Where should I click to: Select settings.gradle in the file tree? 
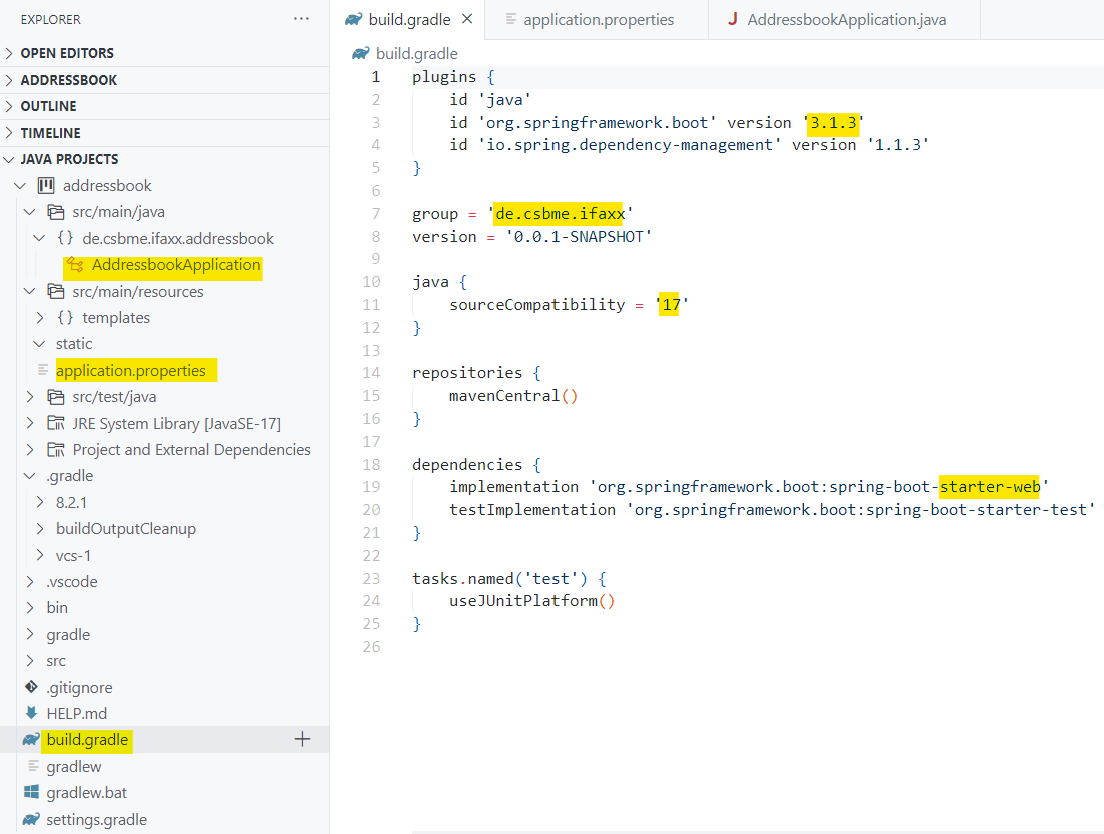point(96,819)
